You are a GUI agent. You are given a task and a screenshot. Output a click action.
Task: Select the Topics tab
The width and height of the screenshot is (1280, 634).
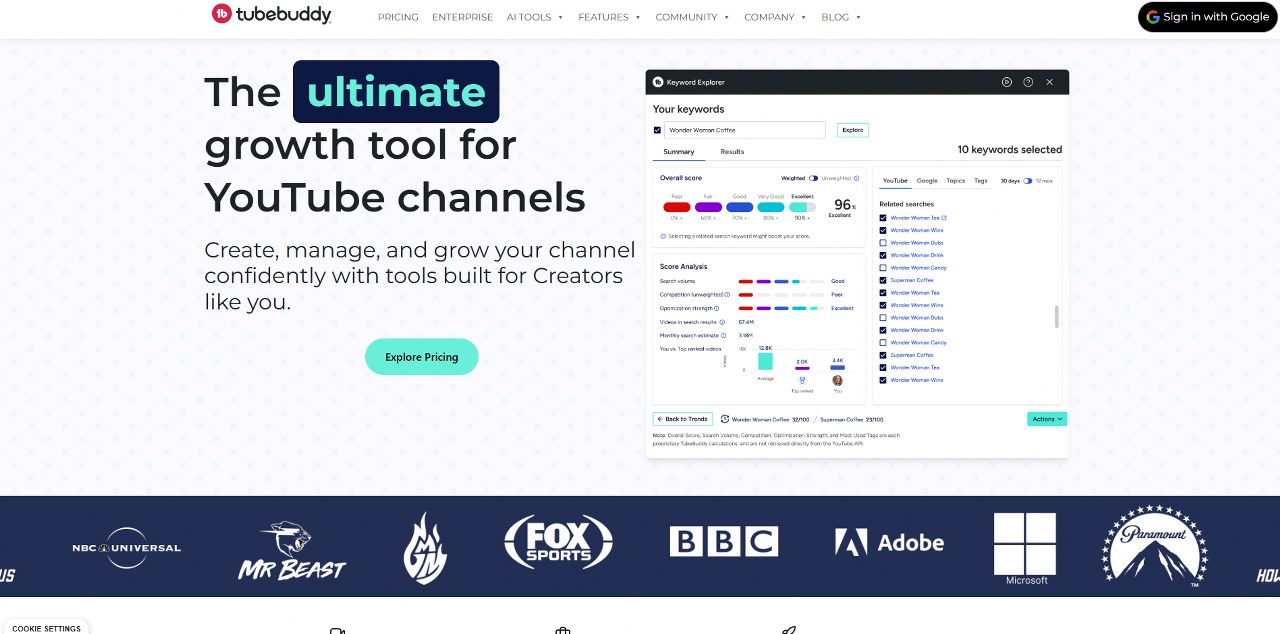point(955,181)
